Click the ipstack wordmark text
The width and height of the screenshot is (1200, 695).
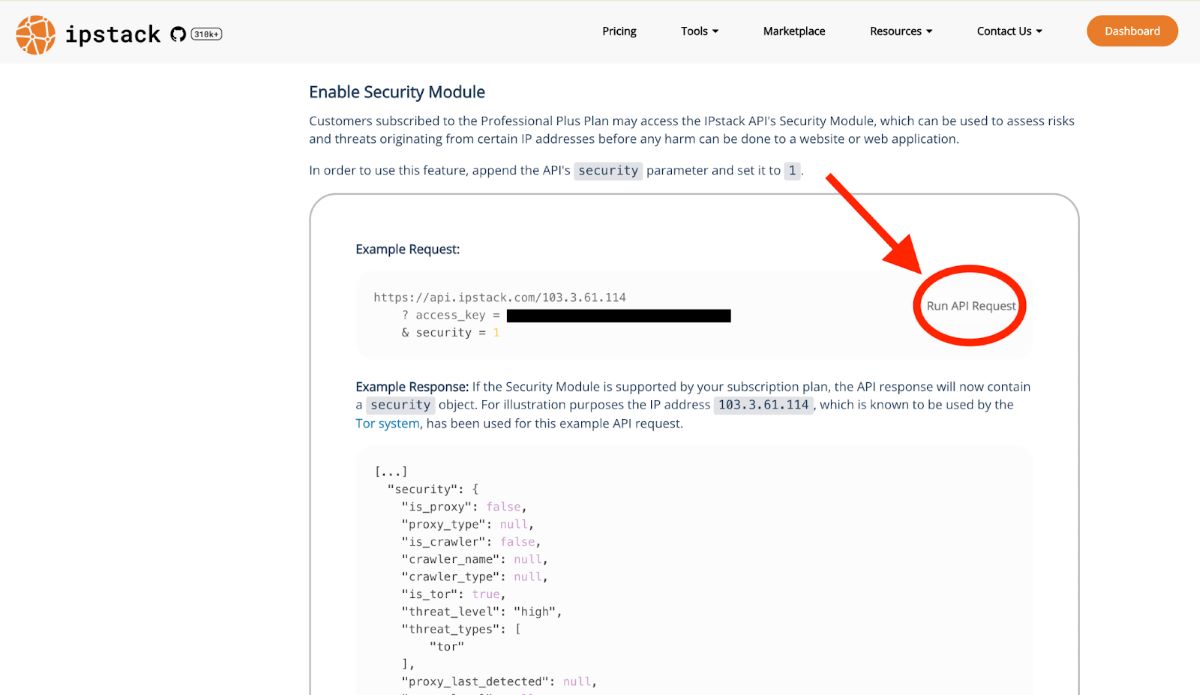pos(112,34)
